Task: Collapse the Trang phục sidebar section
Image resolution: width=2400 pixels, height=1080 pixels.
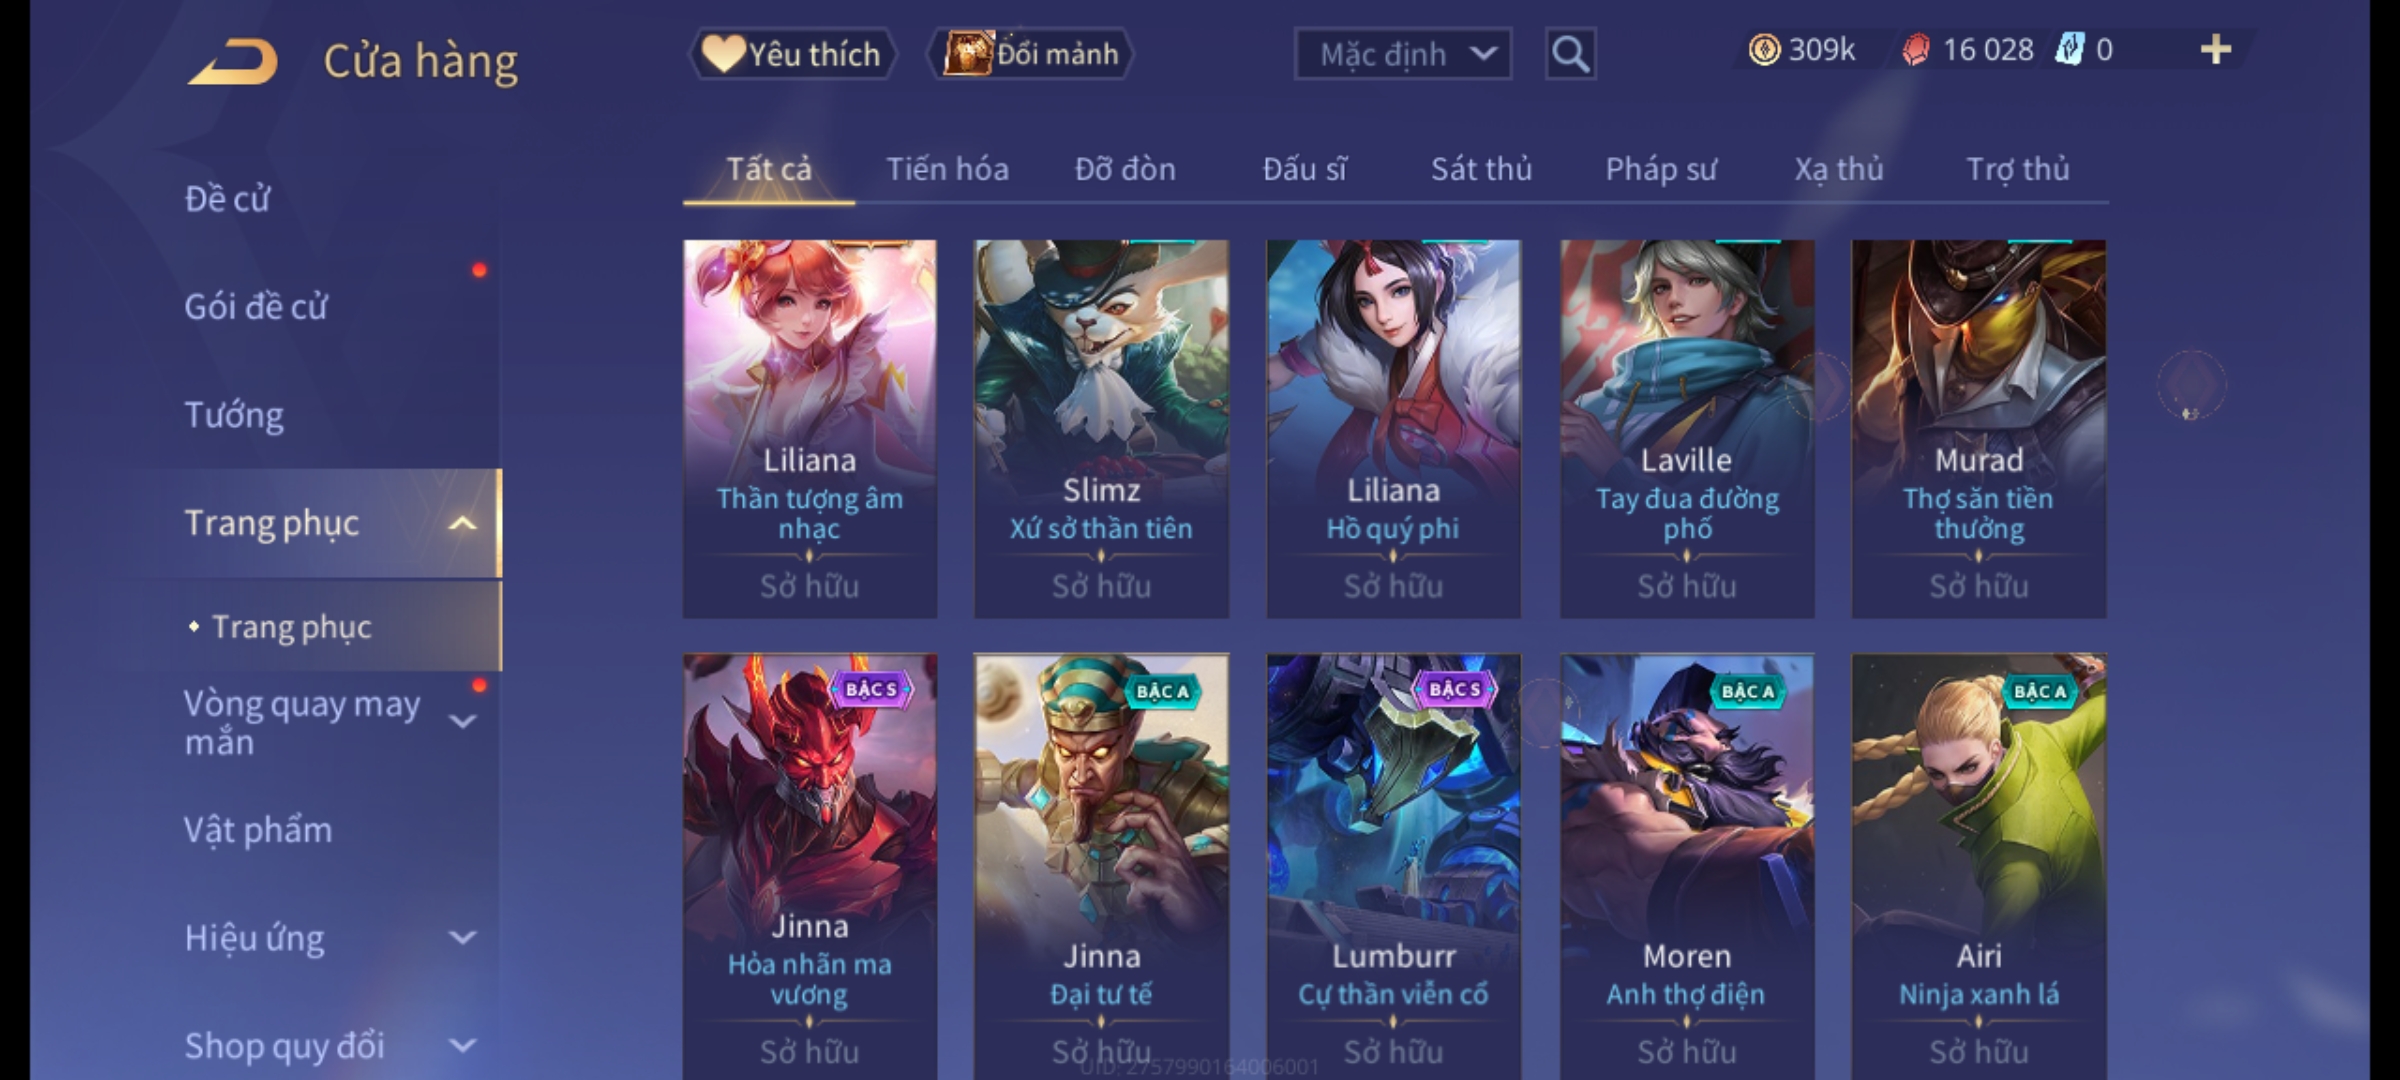Action: [463, 524]
